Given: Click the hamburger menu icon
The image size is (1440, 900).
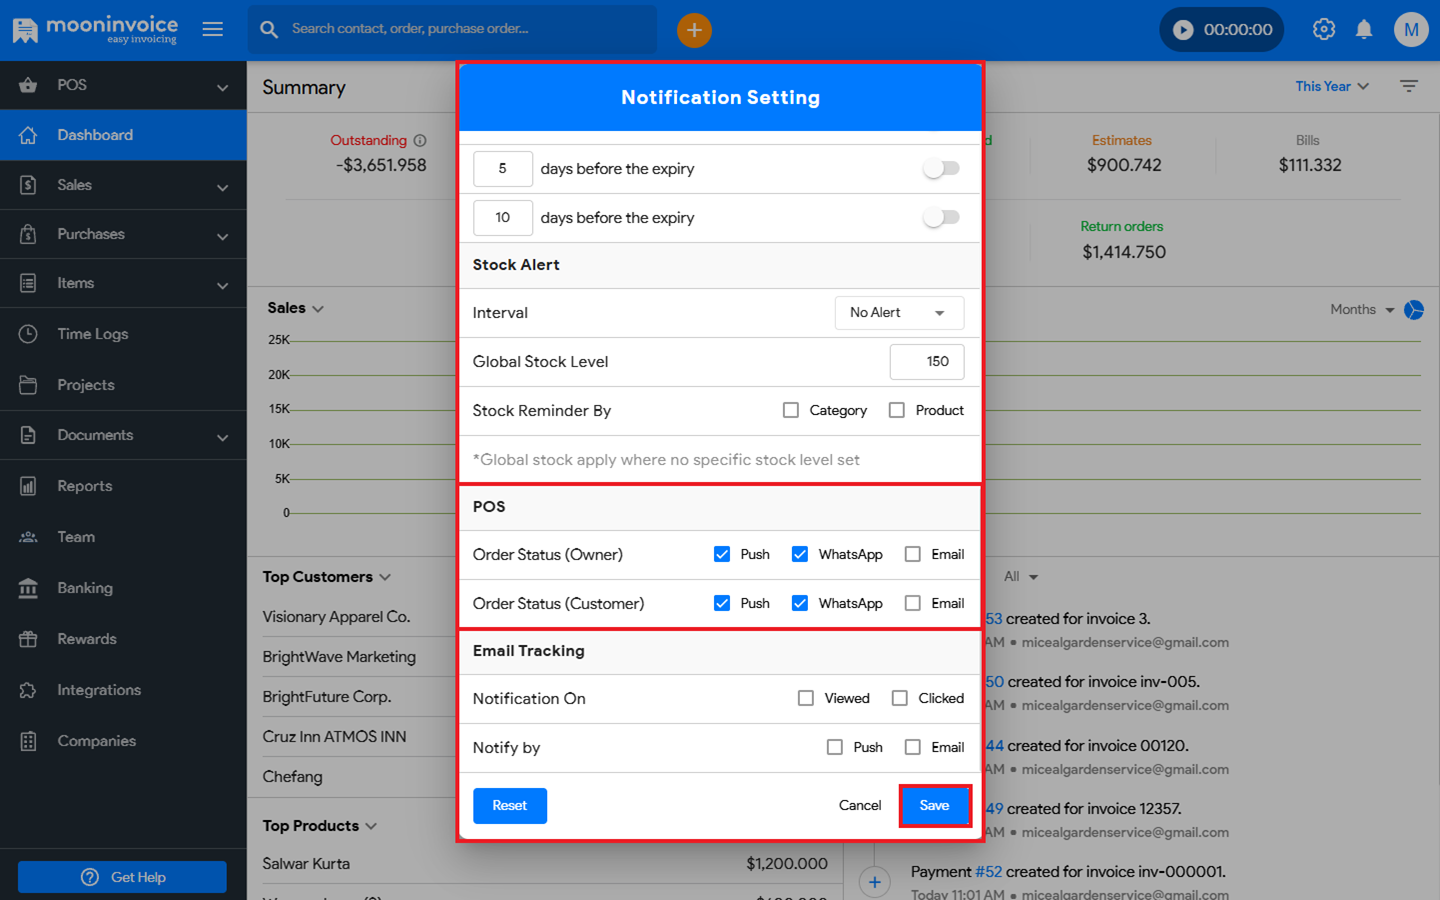Looking at the screenshot, I should (x=213, y=29).
